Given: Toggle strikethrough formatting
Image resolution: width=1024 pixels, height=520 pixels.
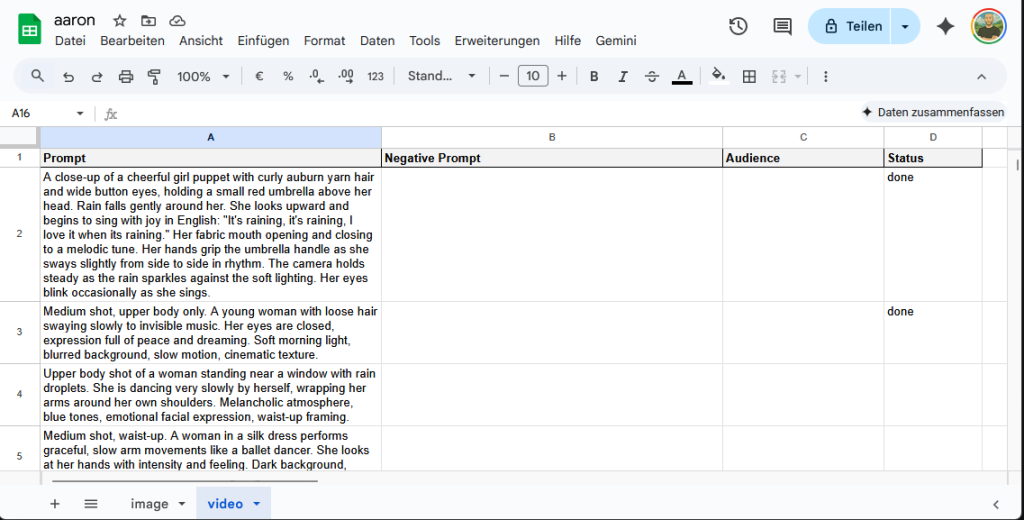Looking at the screenshot, I should [x=652, y=76].
